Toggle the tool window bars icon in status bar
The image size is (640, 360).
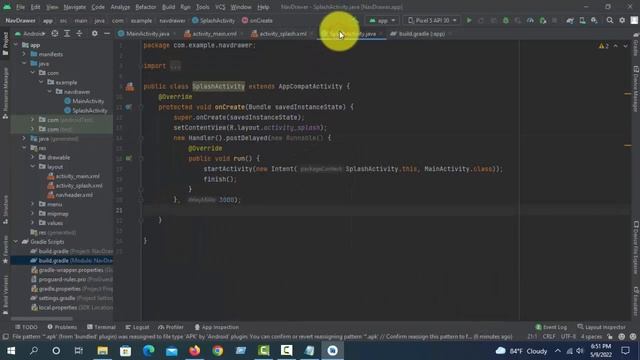pyautogui.click(x=6, y=337)
